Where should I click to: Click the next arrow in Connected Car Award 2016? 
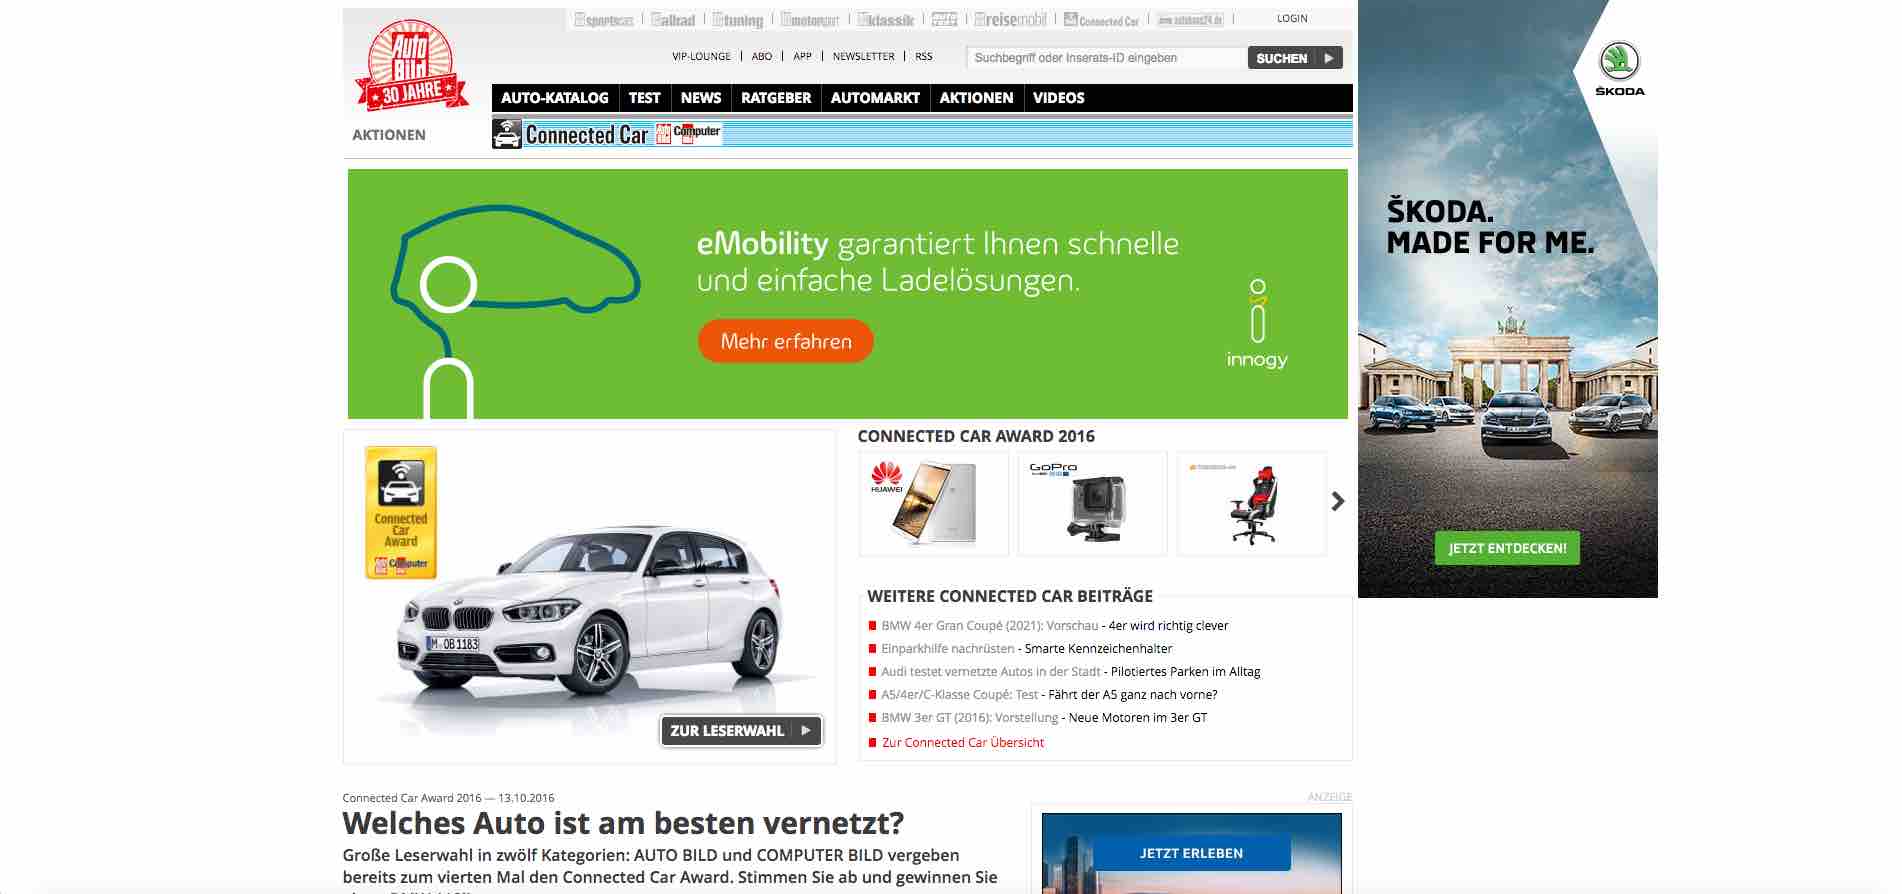(x=1338, y=502)
